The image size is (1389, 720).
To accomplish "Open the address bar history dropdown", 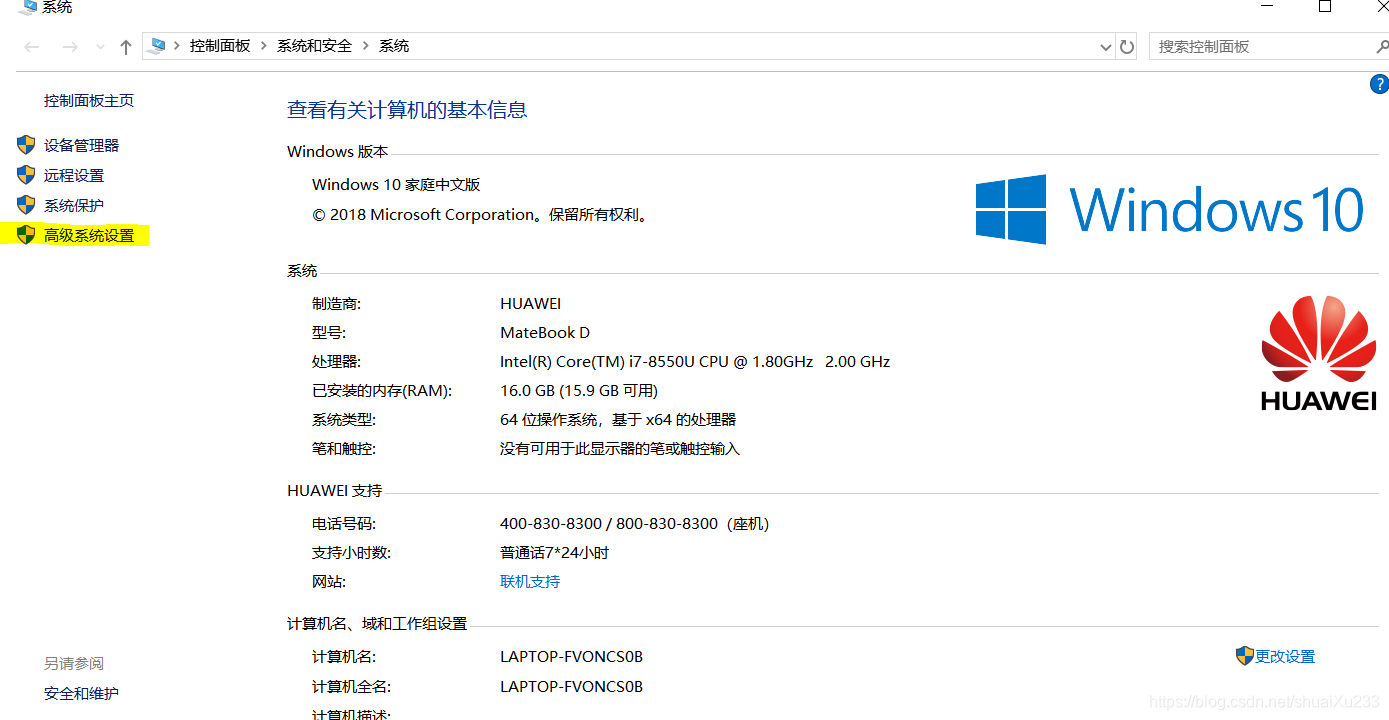I will coord(1106,47).
